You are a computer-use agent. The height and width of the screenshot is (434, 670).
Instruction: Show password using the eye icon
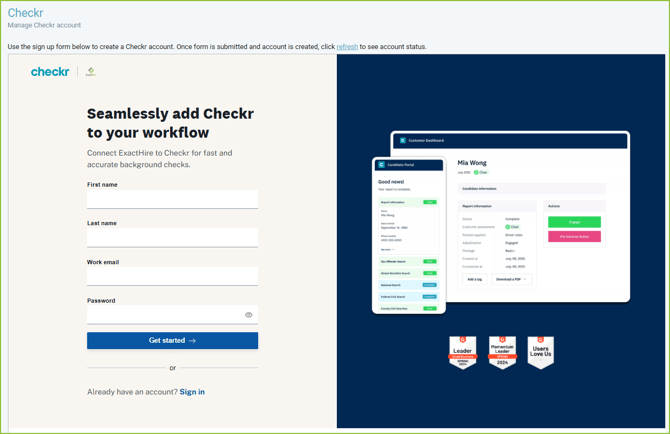click(249, 315)
